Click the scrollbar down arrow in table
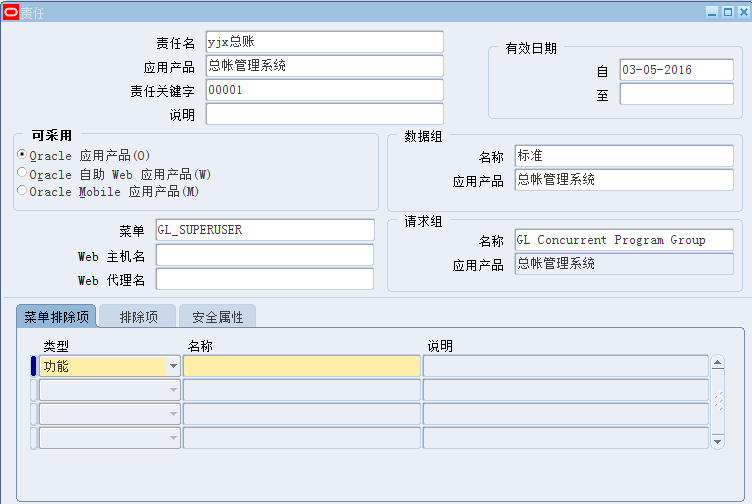This screenshot has width=752, height=504. [717, 442]
